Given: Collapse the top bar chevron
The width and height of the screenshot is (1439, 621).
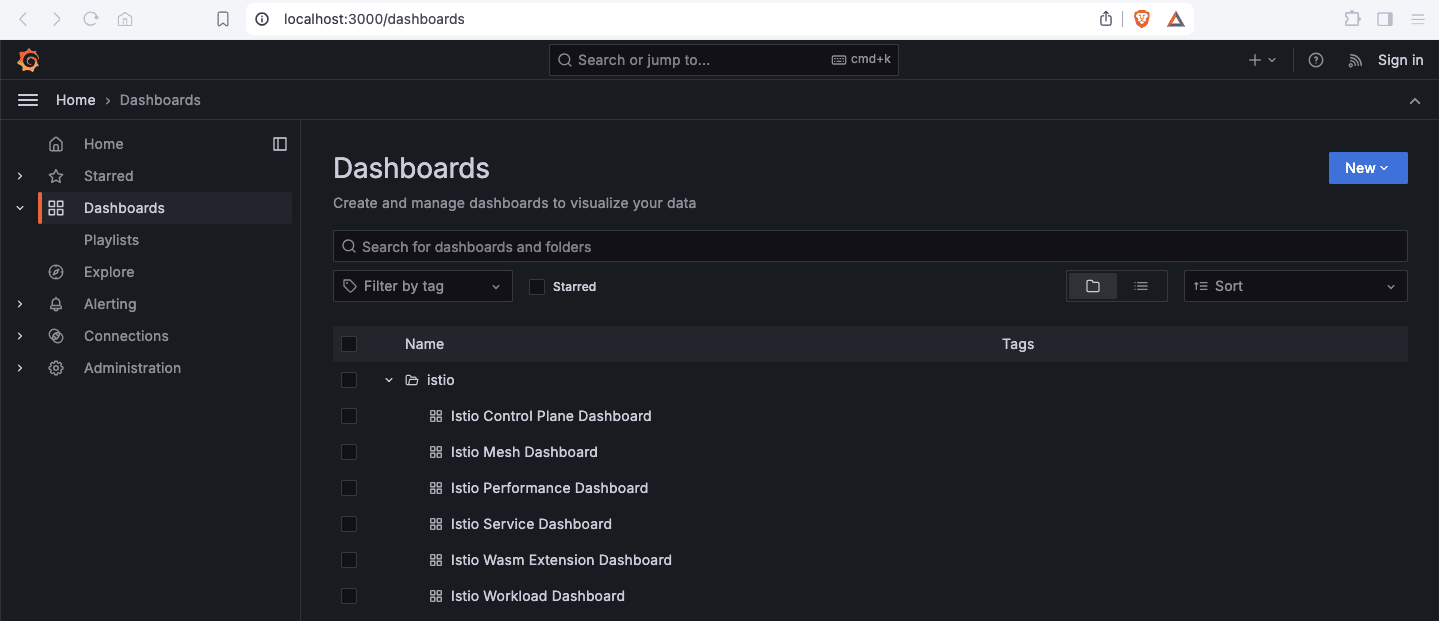Looking at the screenshot, I should (1415, 100).
